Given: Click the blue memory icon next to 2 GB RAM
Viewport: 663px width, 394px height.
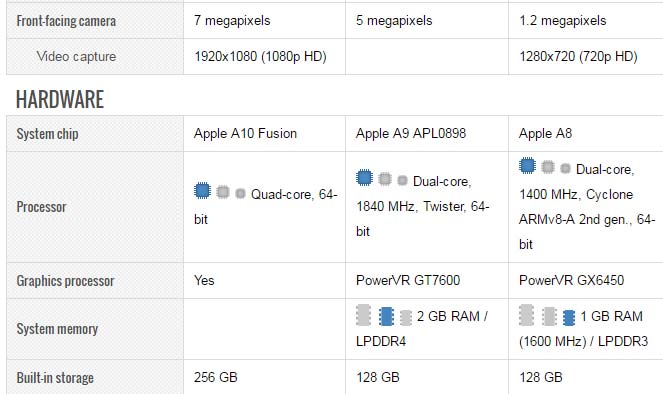Looking at the screenshot, I should coord(386,316).
